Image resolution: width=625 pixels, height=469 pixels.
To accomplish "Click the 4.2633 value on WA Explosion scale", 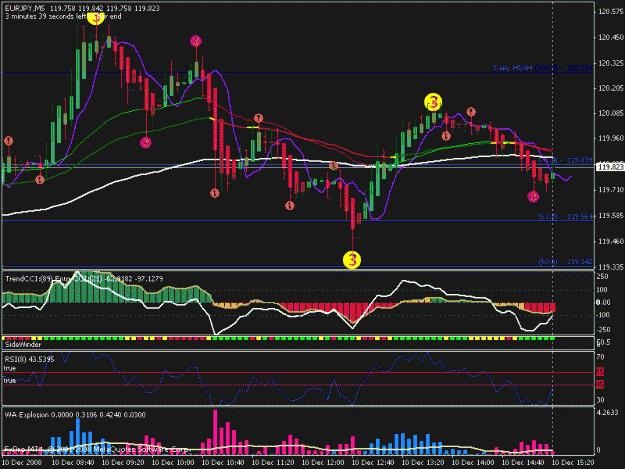I will [x=607, y=412].
